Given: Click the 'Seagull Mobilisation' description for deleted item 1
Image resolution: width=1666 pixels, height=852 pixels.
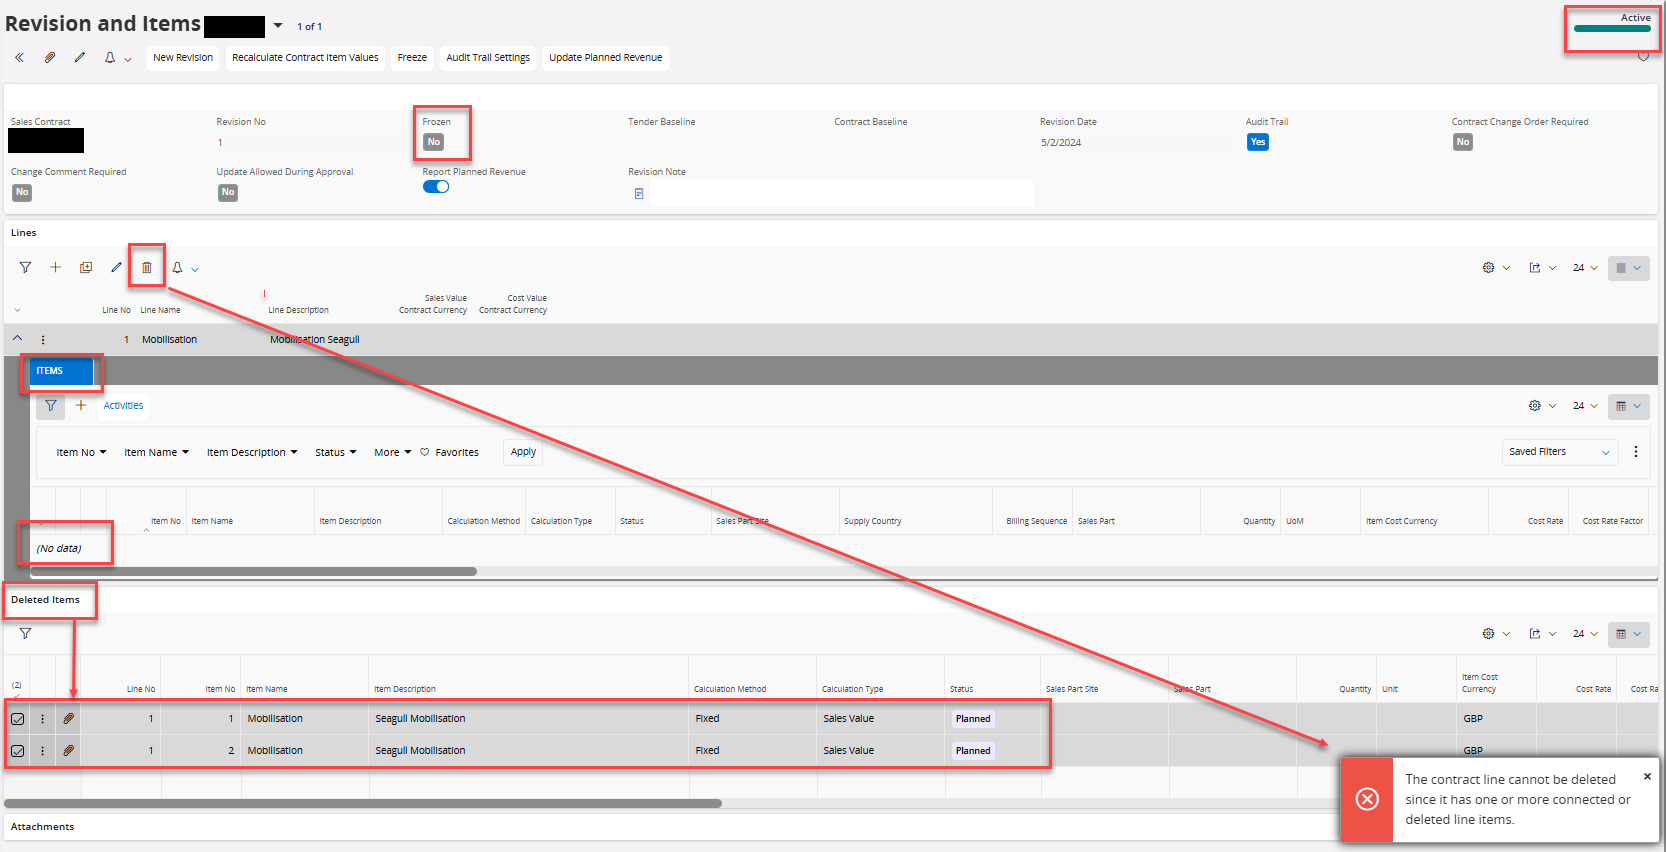Looking at the screenshot, I should (420, 719).
